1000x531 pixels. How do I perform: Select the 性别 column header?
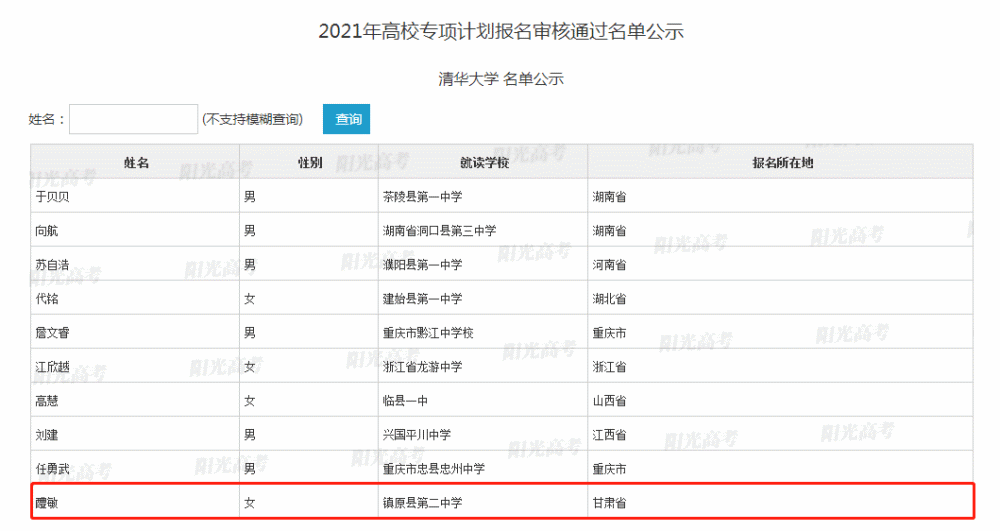(310, 163)
